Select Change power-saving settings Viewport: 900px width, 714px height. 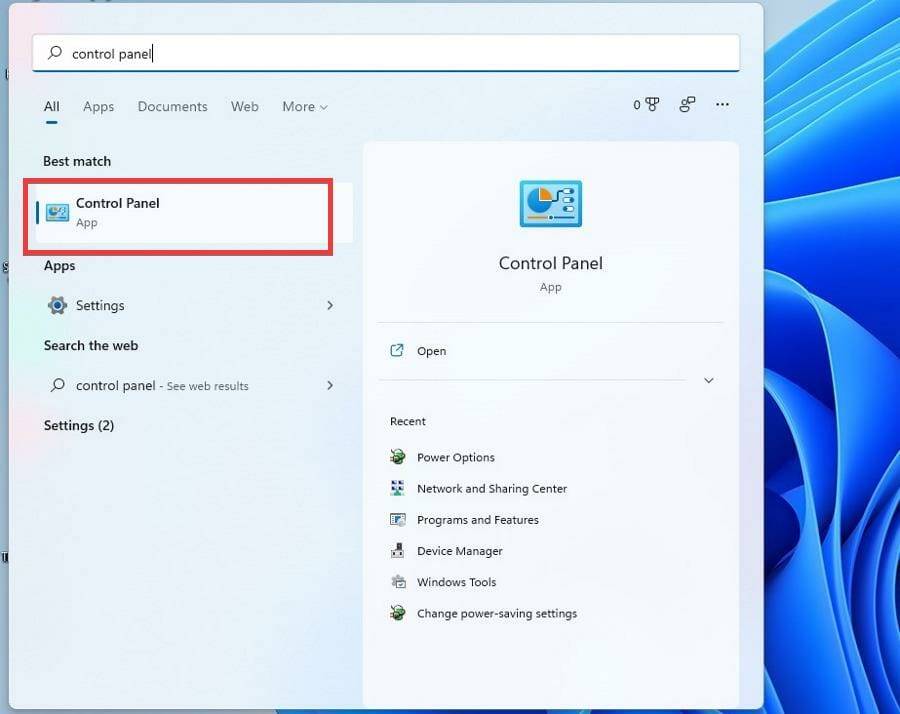point(496,613)
